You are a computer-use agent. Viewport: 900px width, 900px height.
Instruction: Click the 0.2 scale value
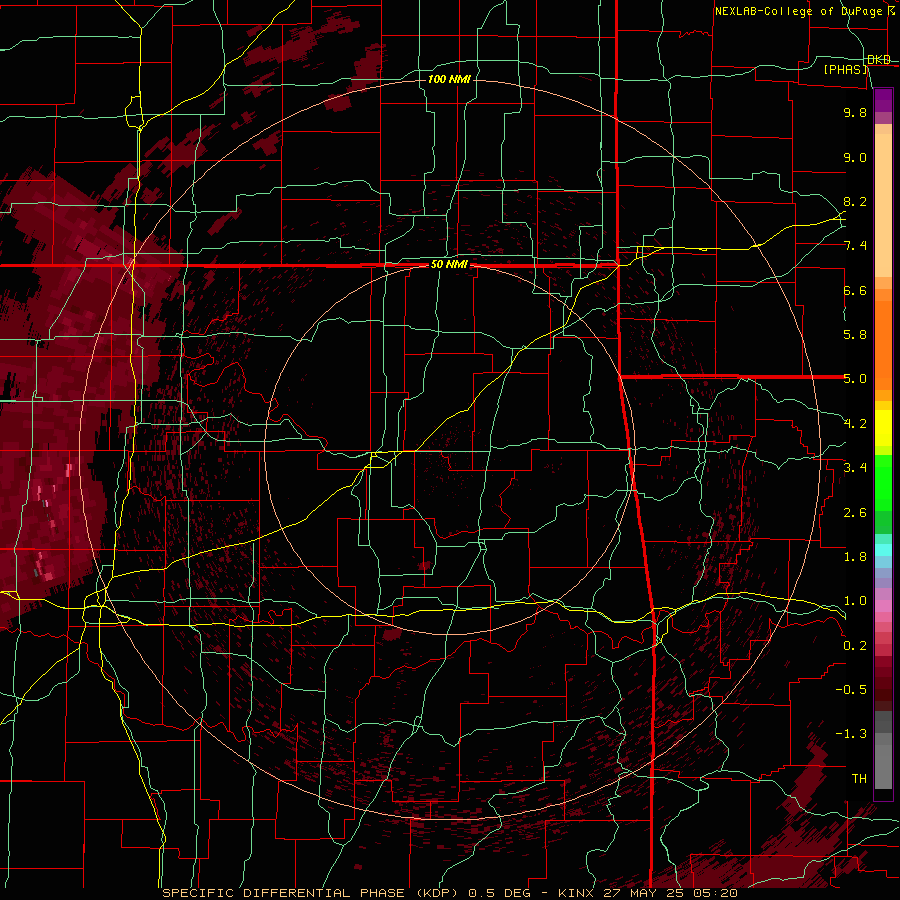click(x=855, y=646)
